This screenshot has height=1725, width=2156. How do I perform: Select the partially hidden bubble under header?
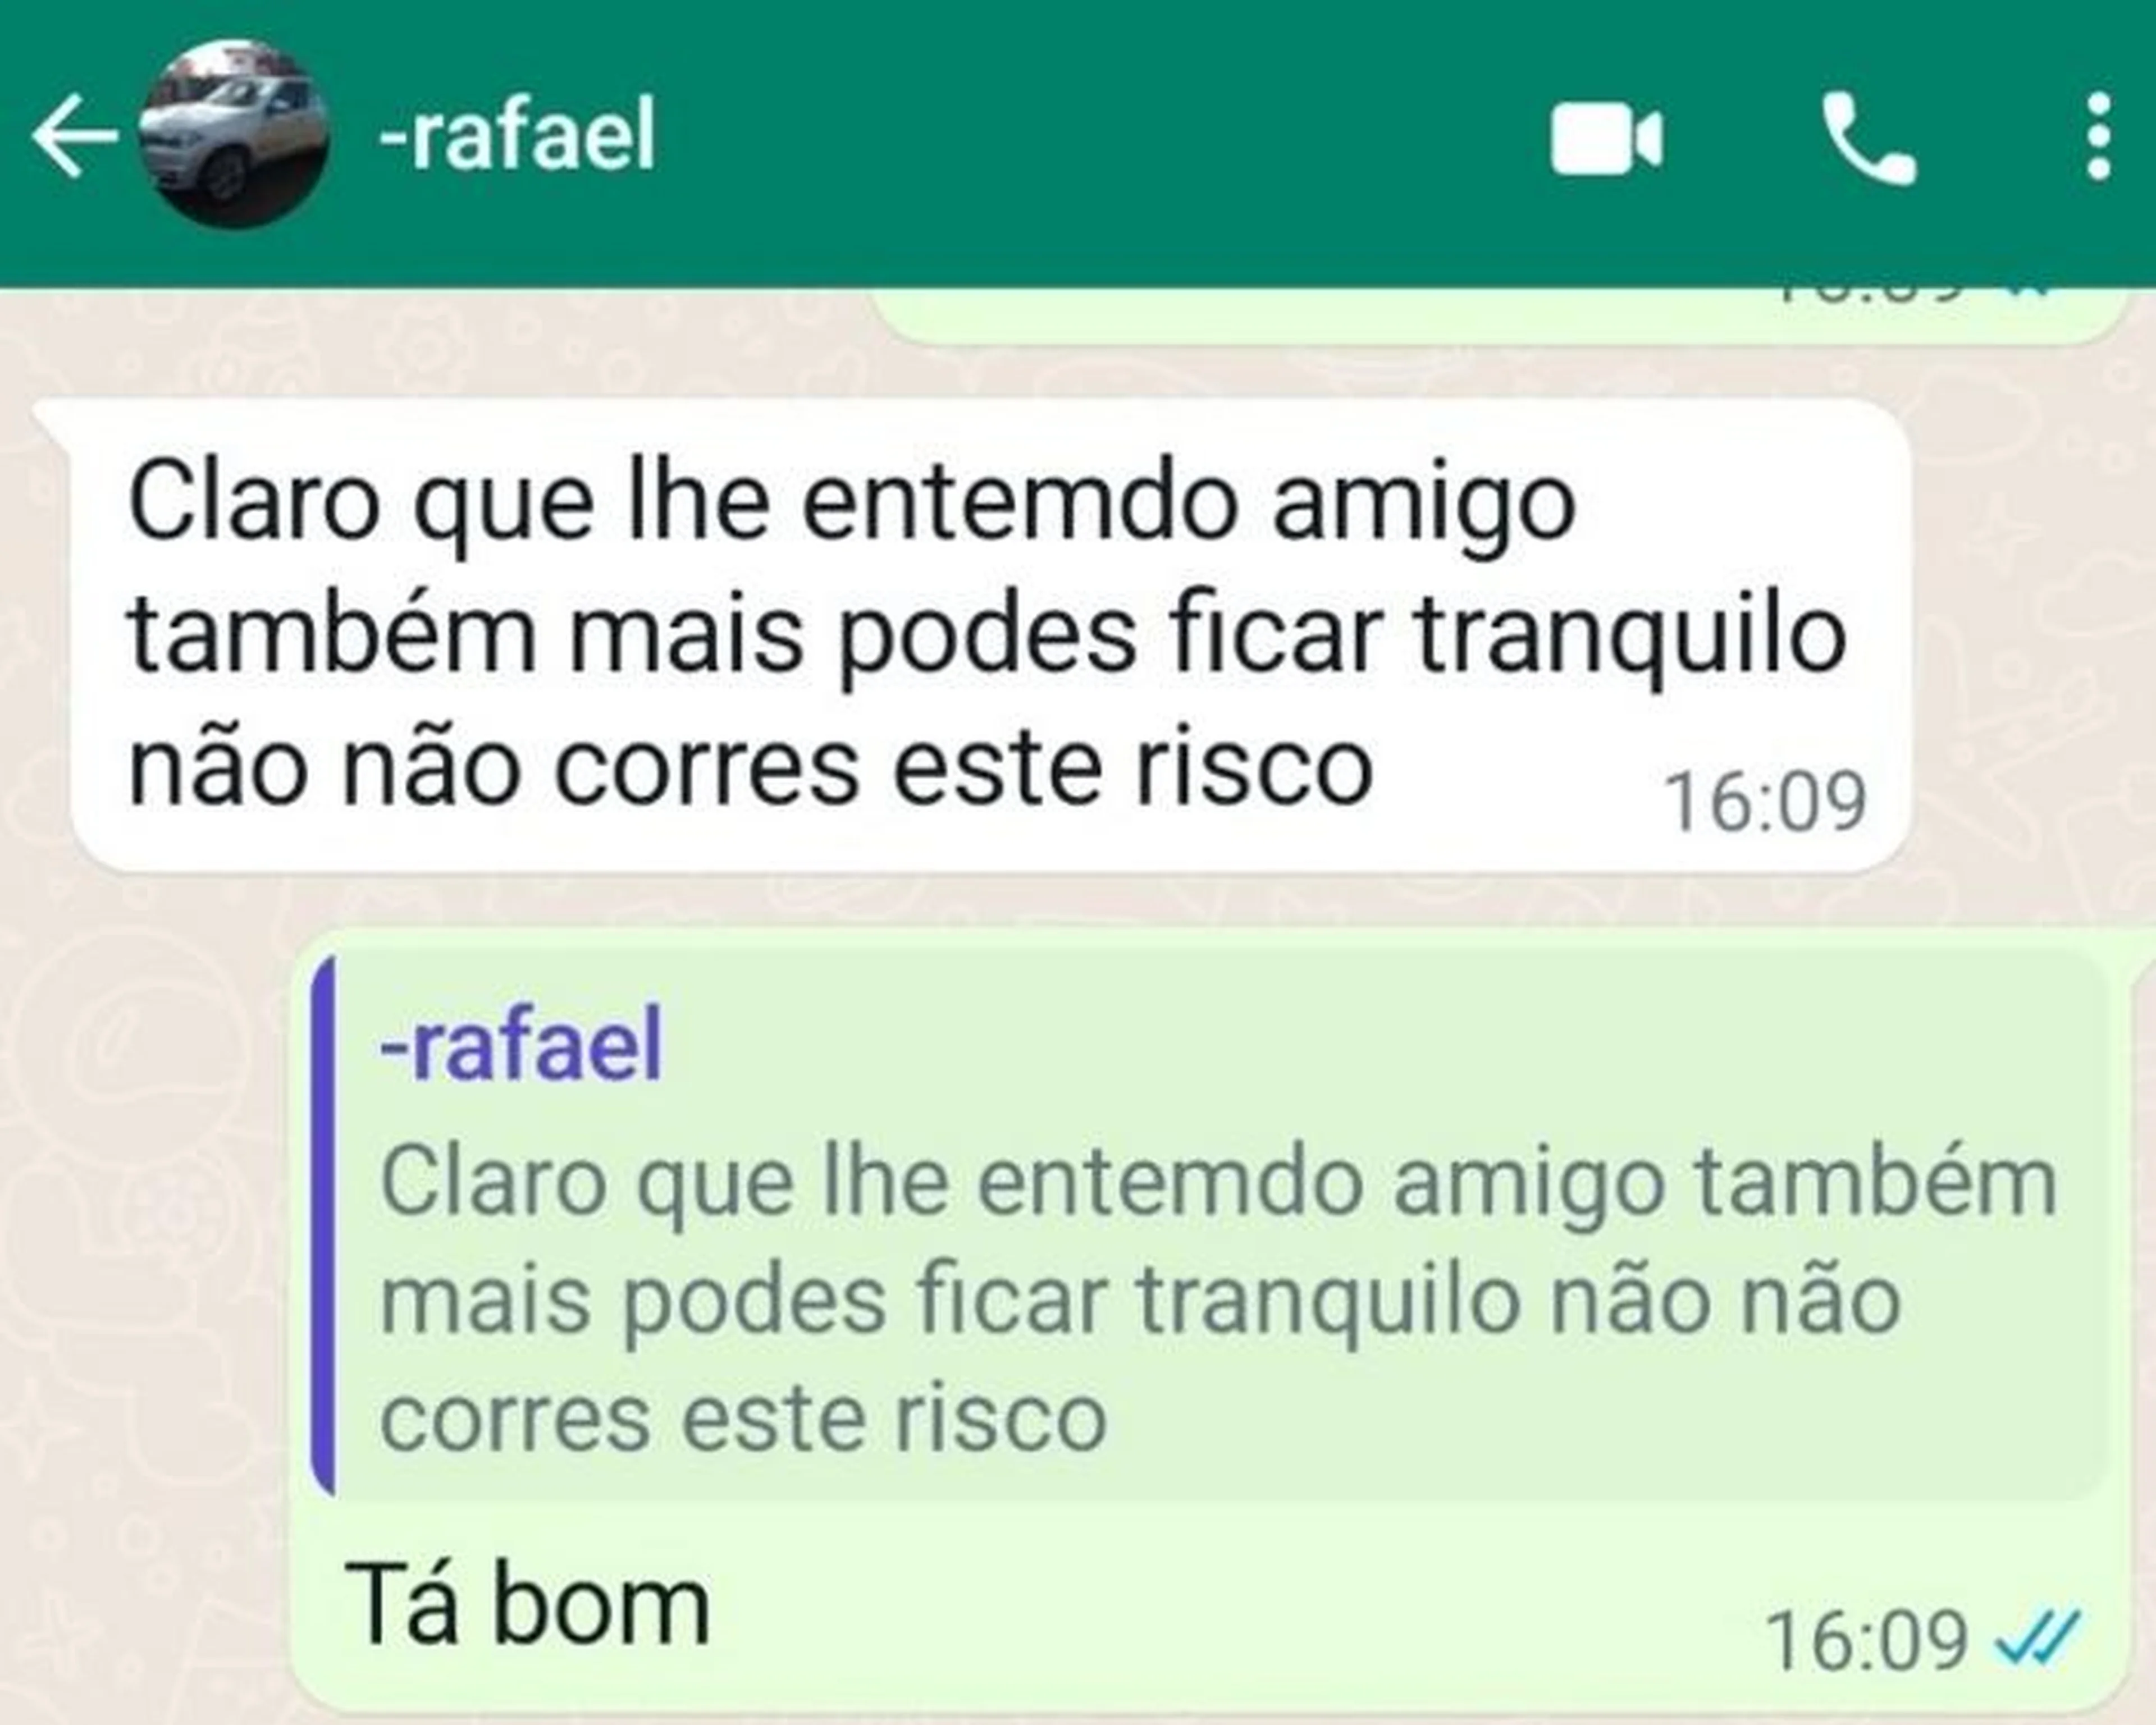click(1497, 315)
